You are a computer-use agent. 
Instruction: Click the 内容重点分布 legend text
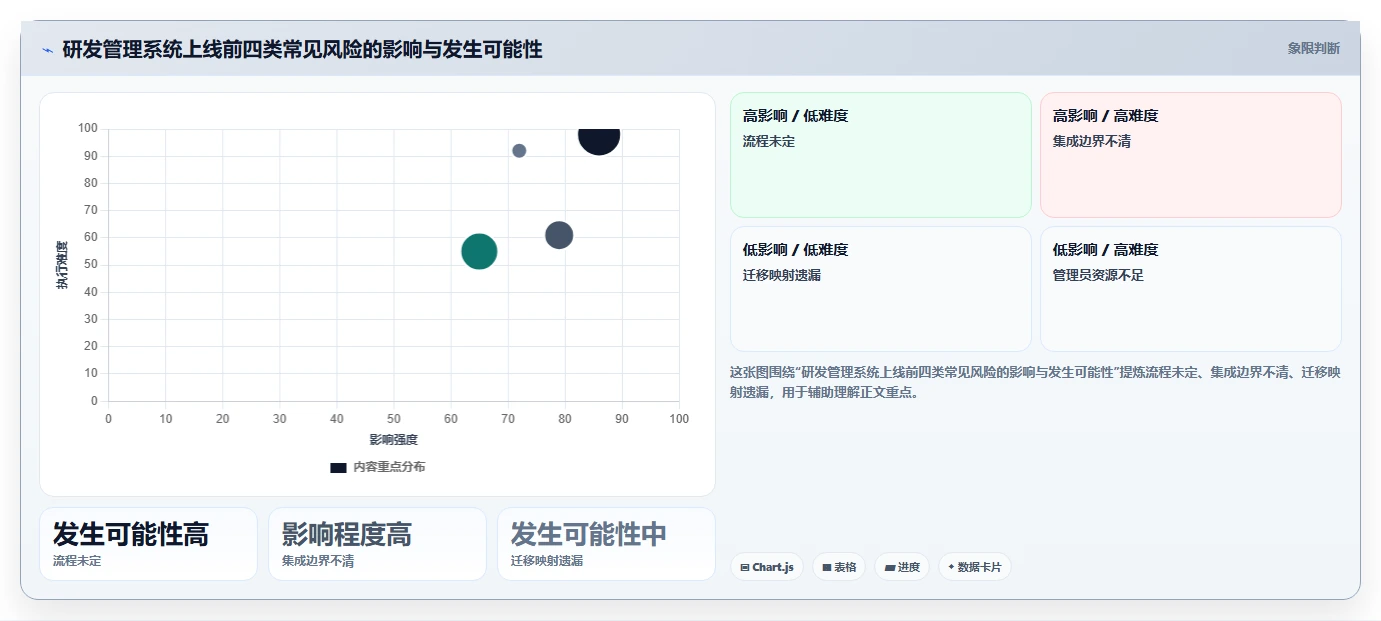[389, 467]
